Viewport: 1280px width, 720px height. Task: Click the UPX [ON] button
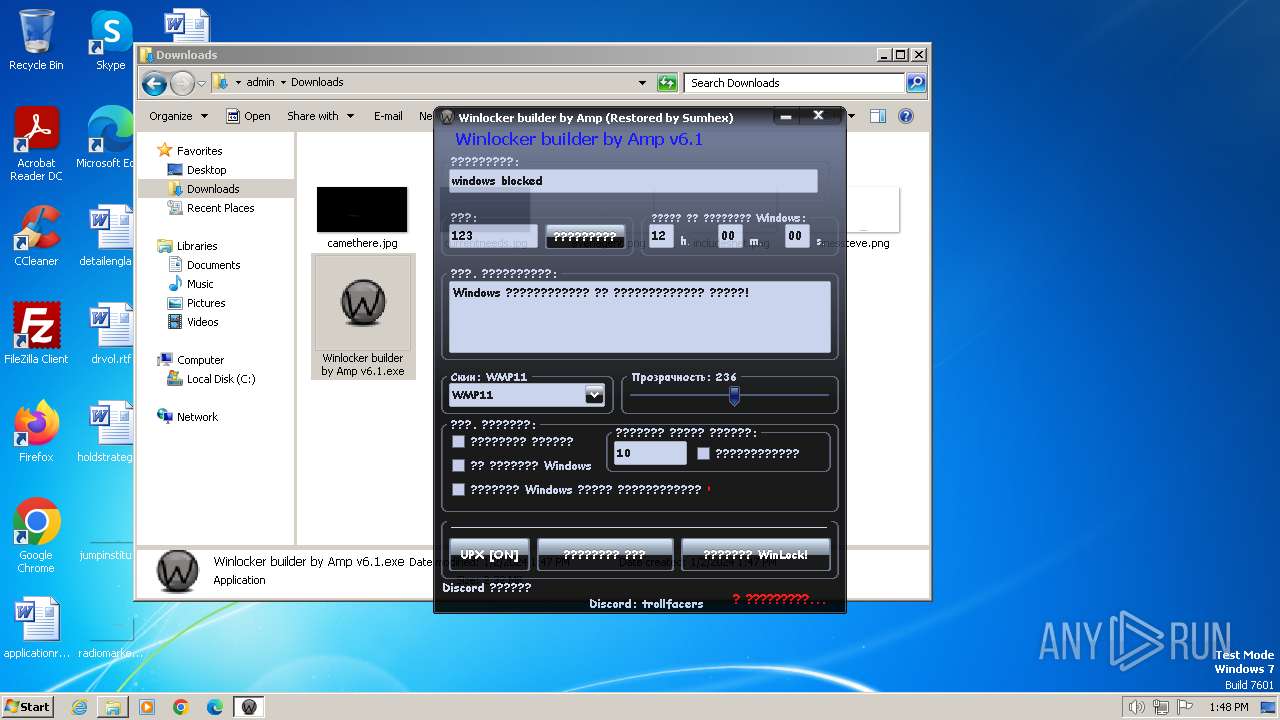(x=489, y=554)
